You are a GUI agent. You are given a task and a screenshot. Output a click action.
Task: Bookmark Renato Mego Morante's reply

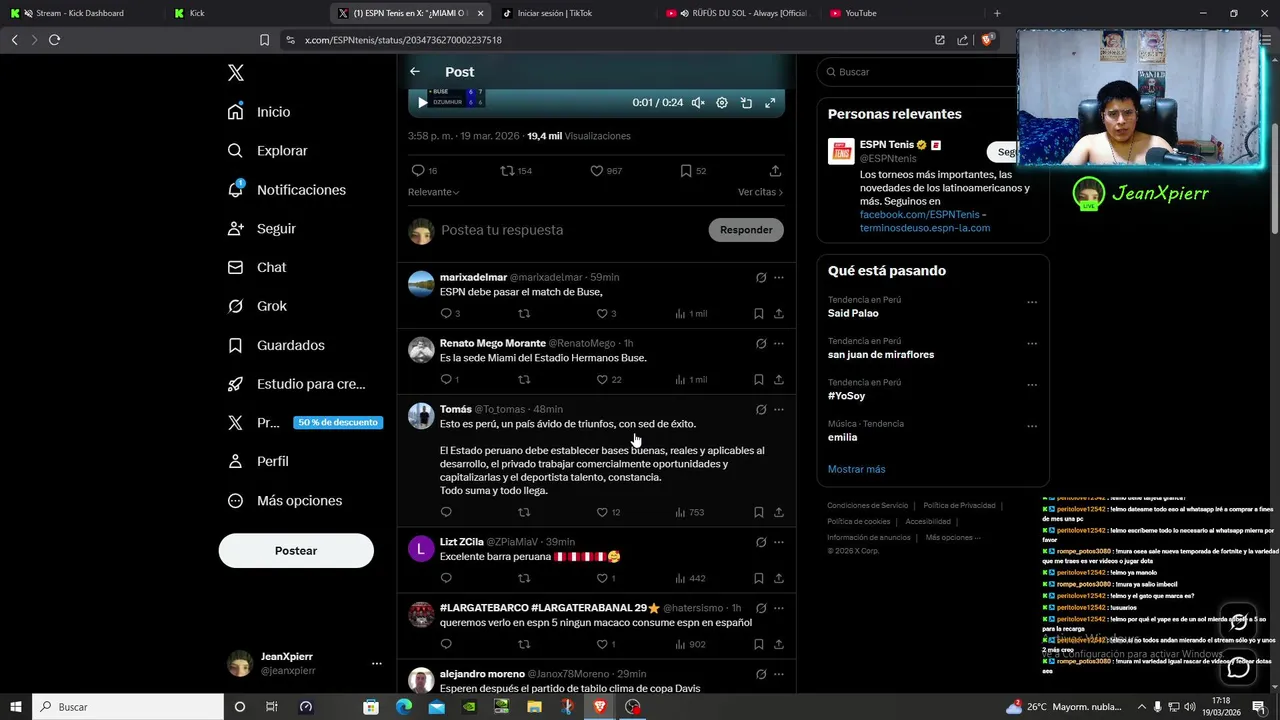point(758,380)
